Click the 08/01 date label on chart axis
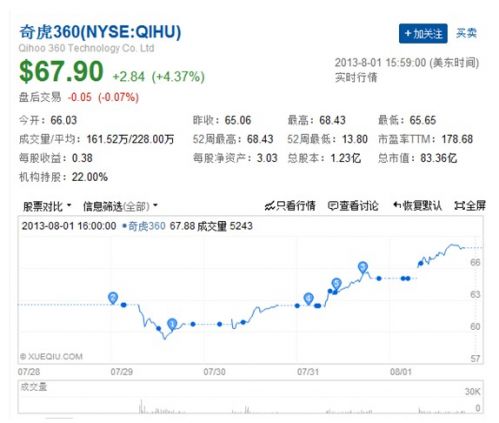Screen dimensions: 499x423 tap(401, 371)
